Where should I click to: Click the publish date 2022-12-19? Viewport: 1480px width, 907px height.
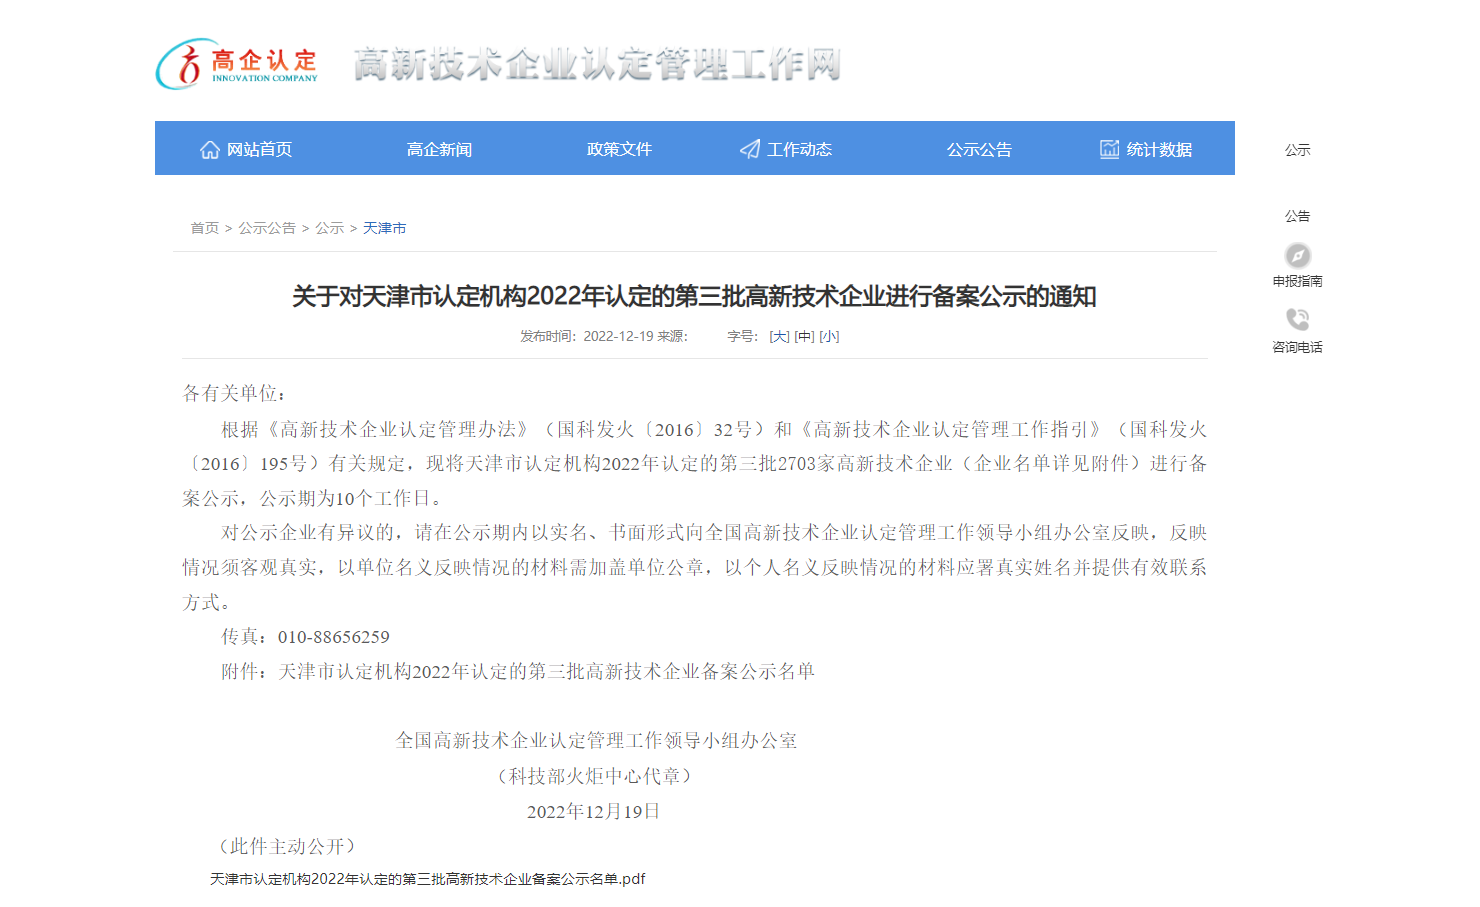[x=618, y=337]
